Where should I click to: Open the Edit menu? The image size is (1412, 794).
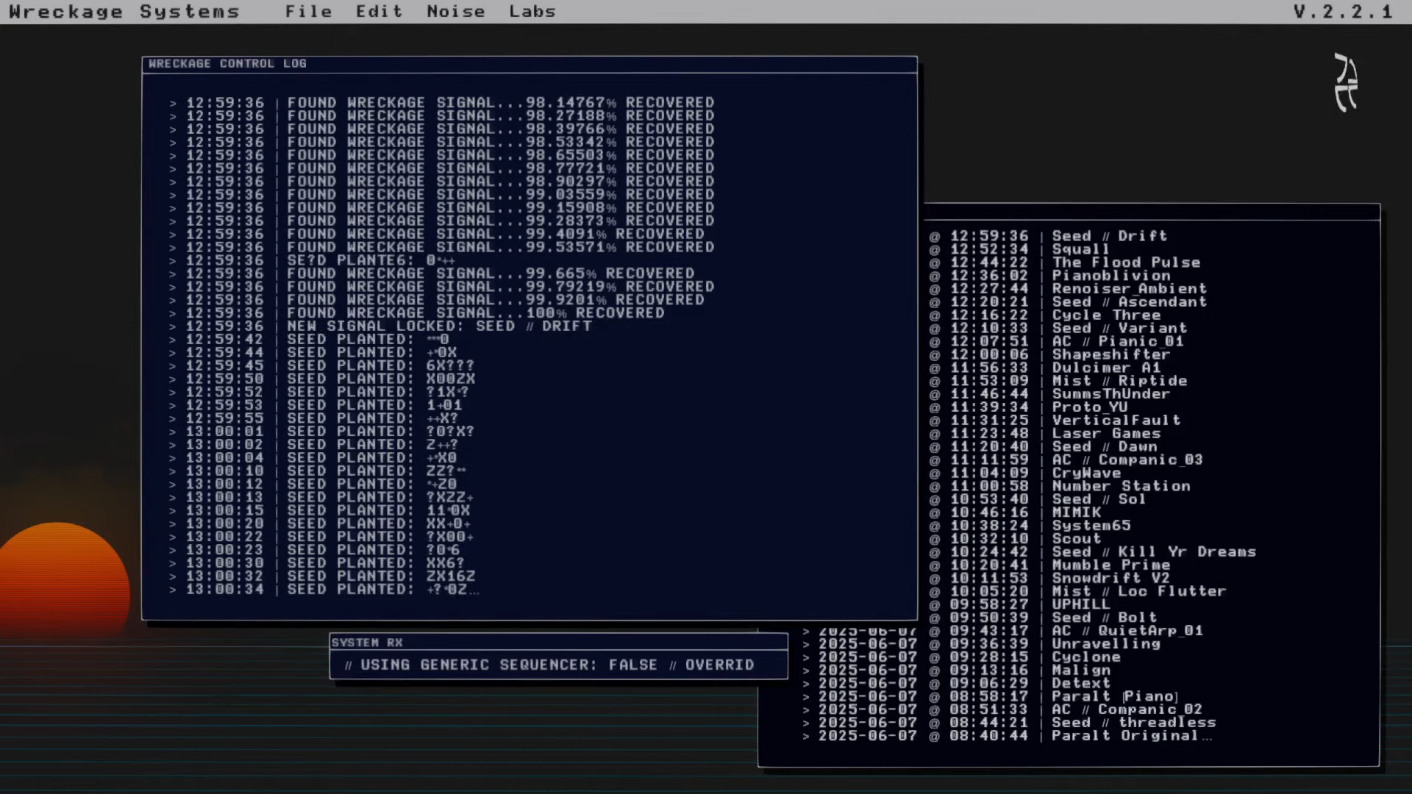[x=379, y=12]
